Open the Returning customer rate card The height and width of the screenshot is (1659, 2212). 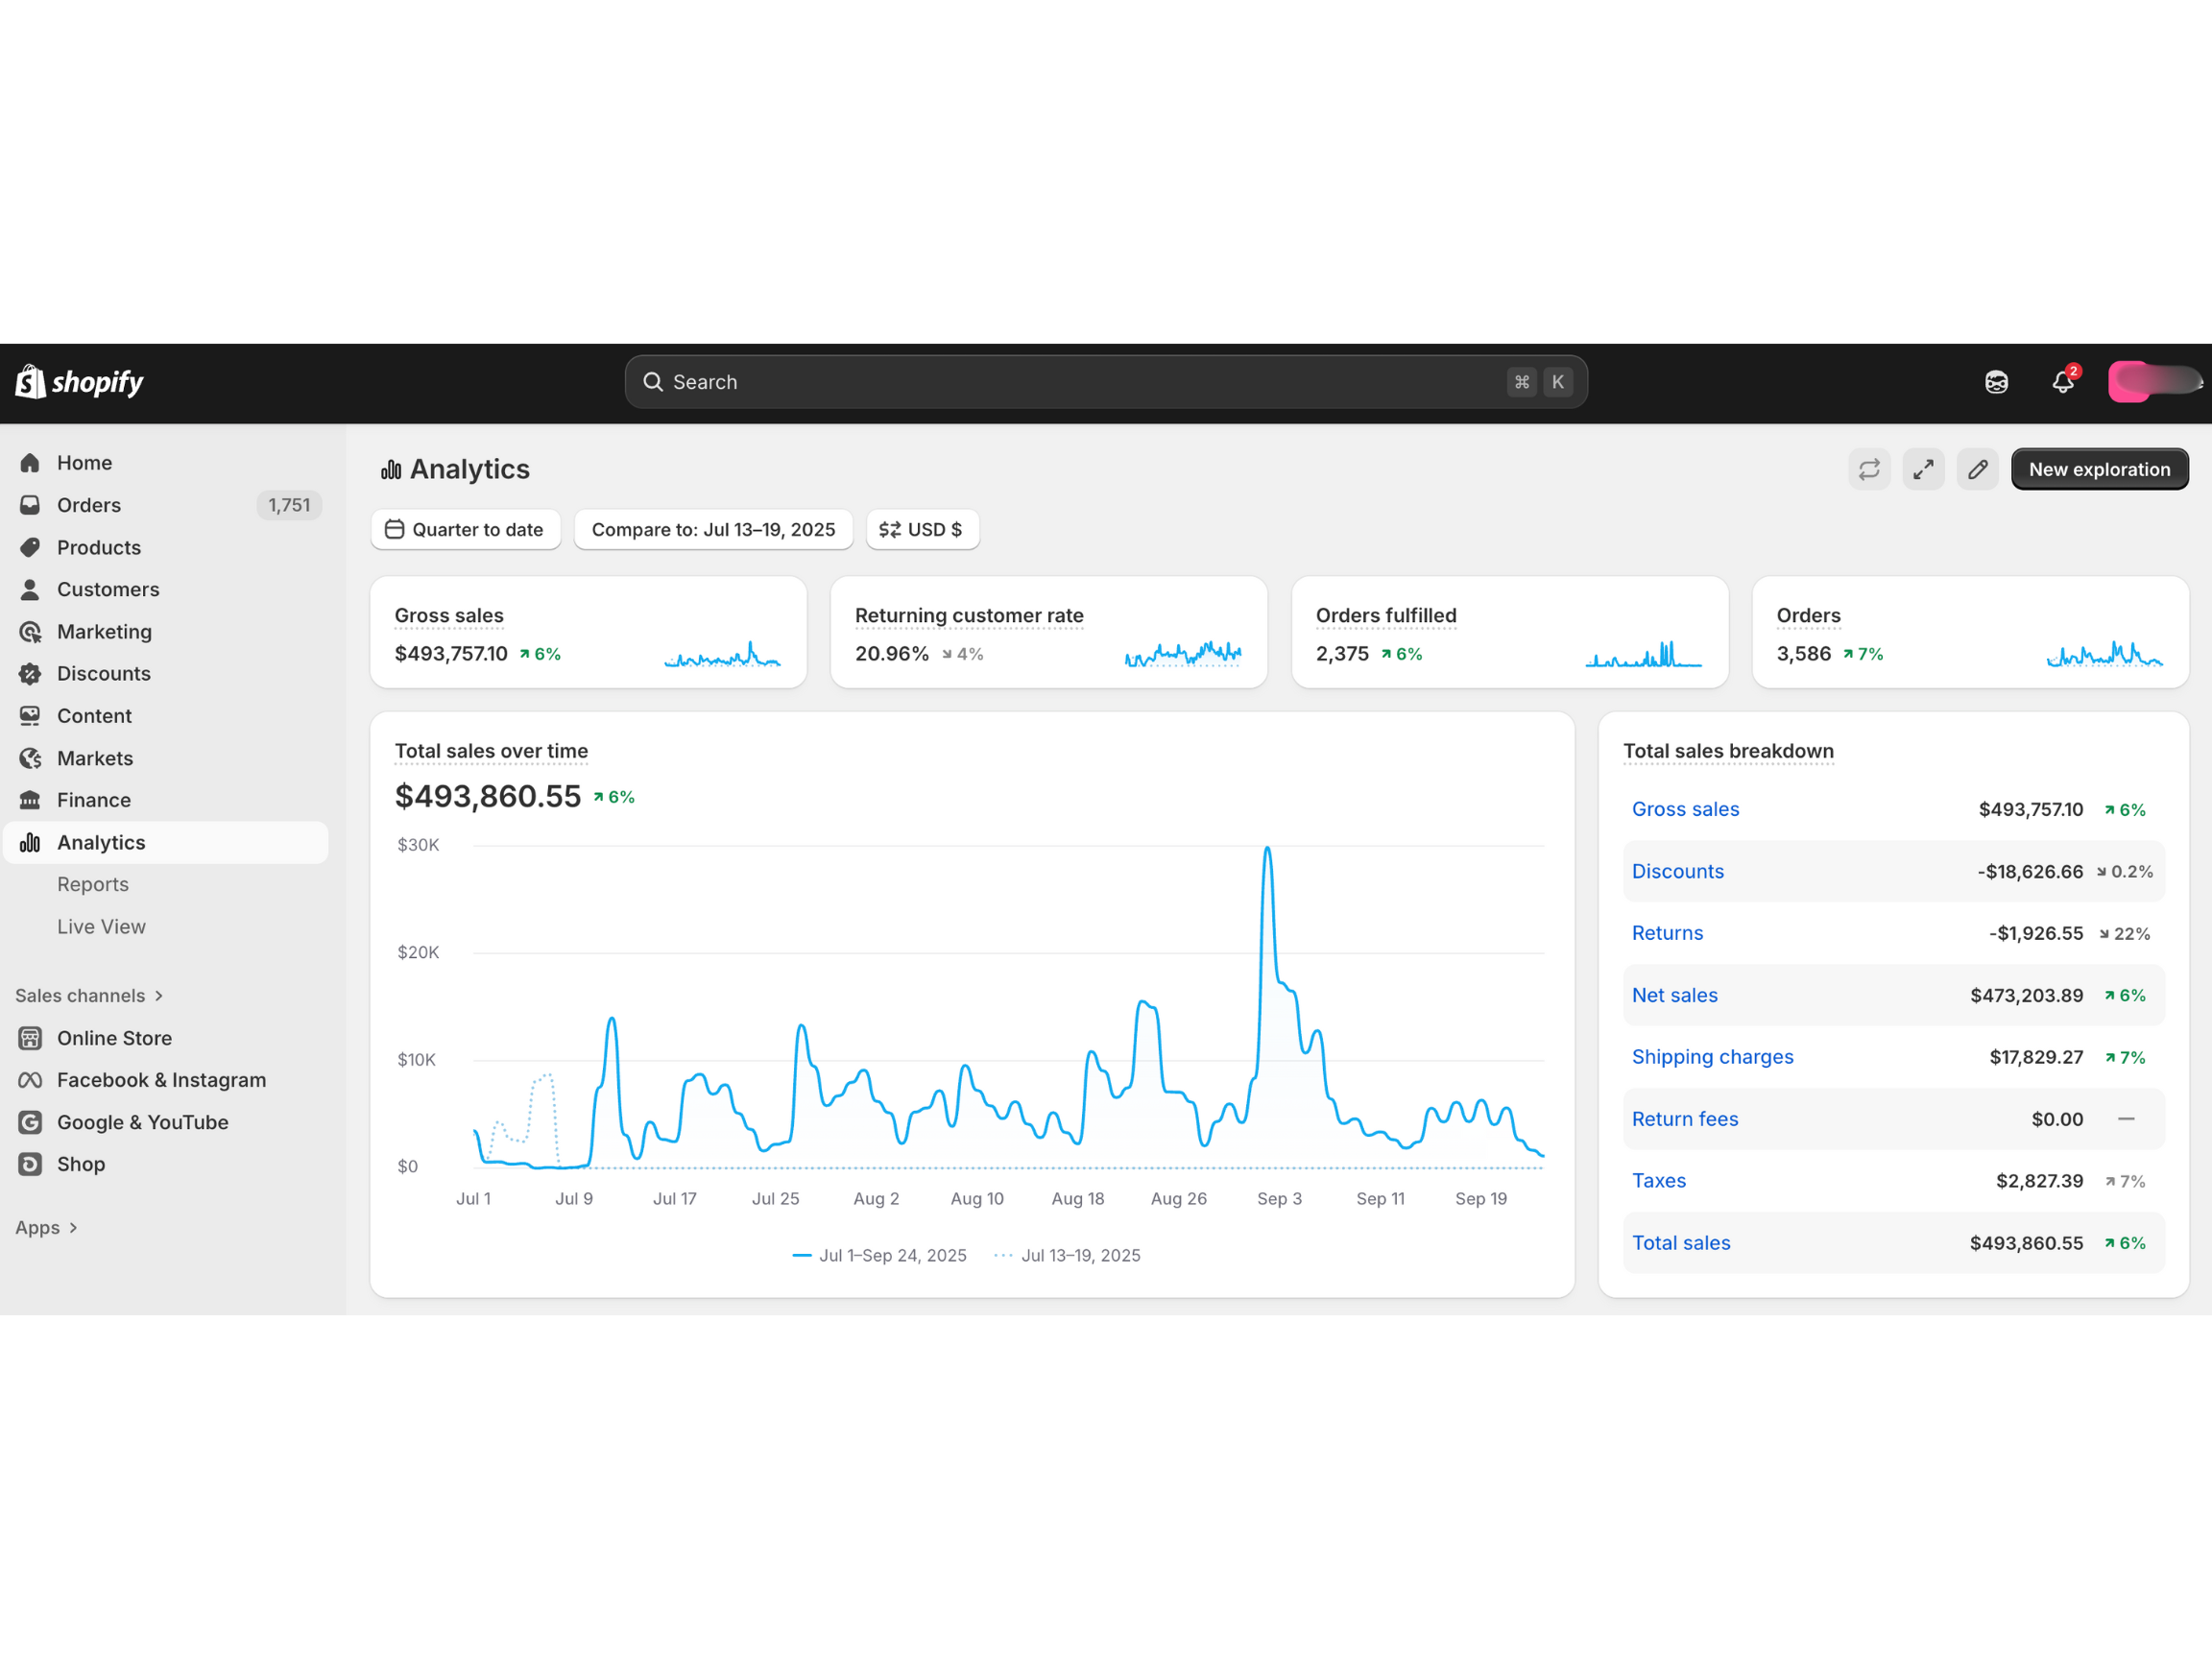click(x=968, y=616)
